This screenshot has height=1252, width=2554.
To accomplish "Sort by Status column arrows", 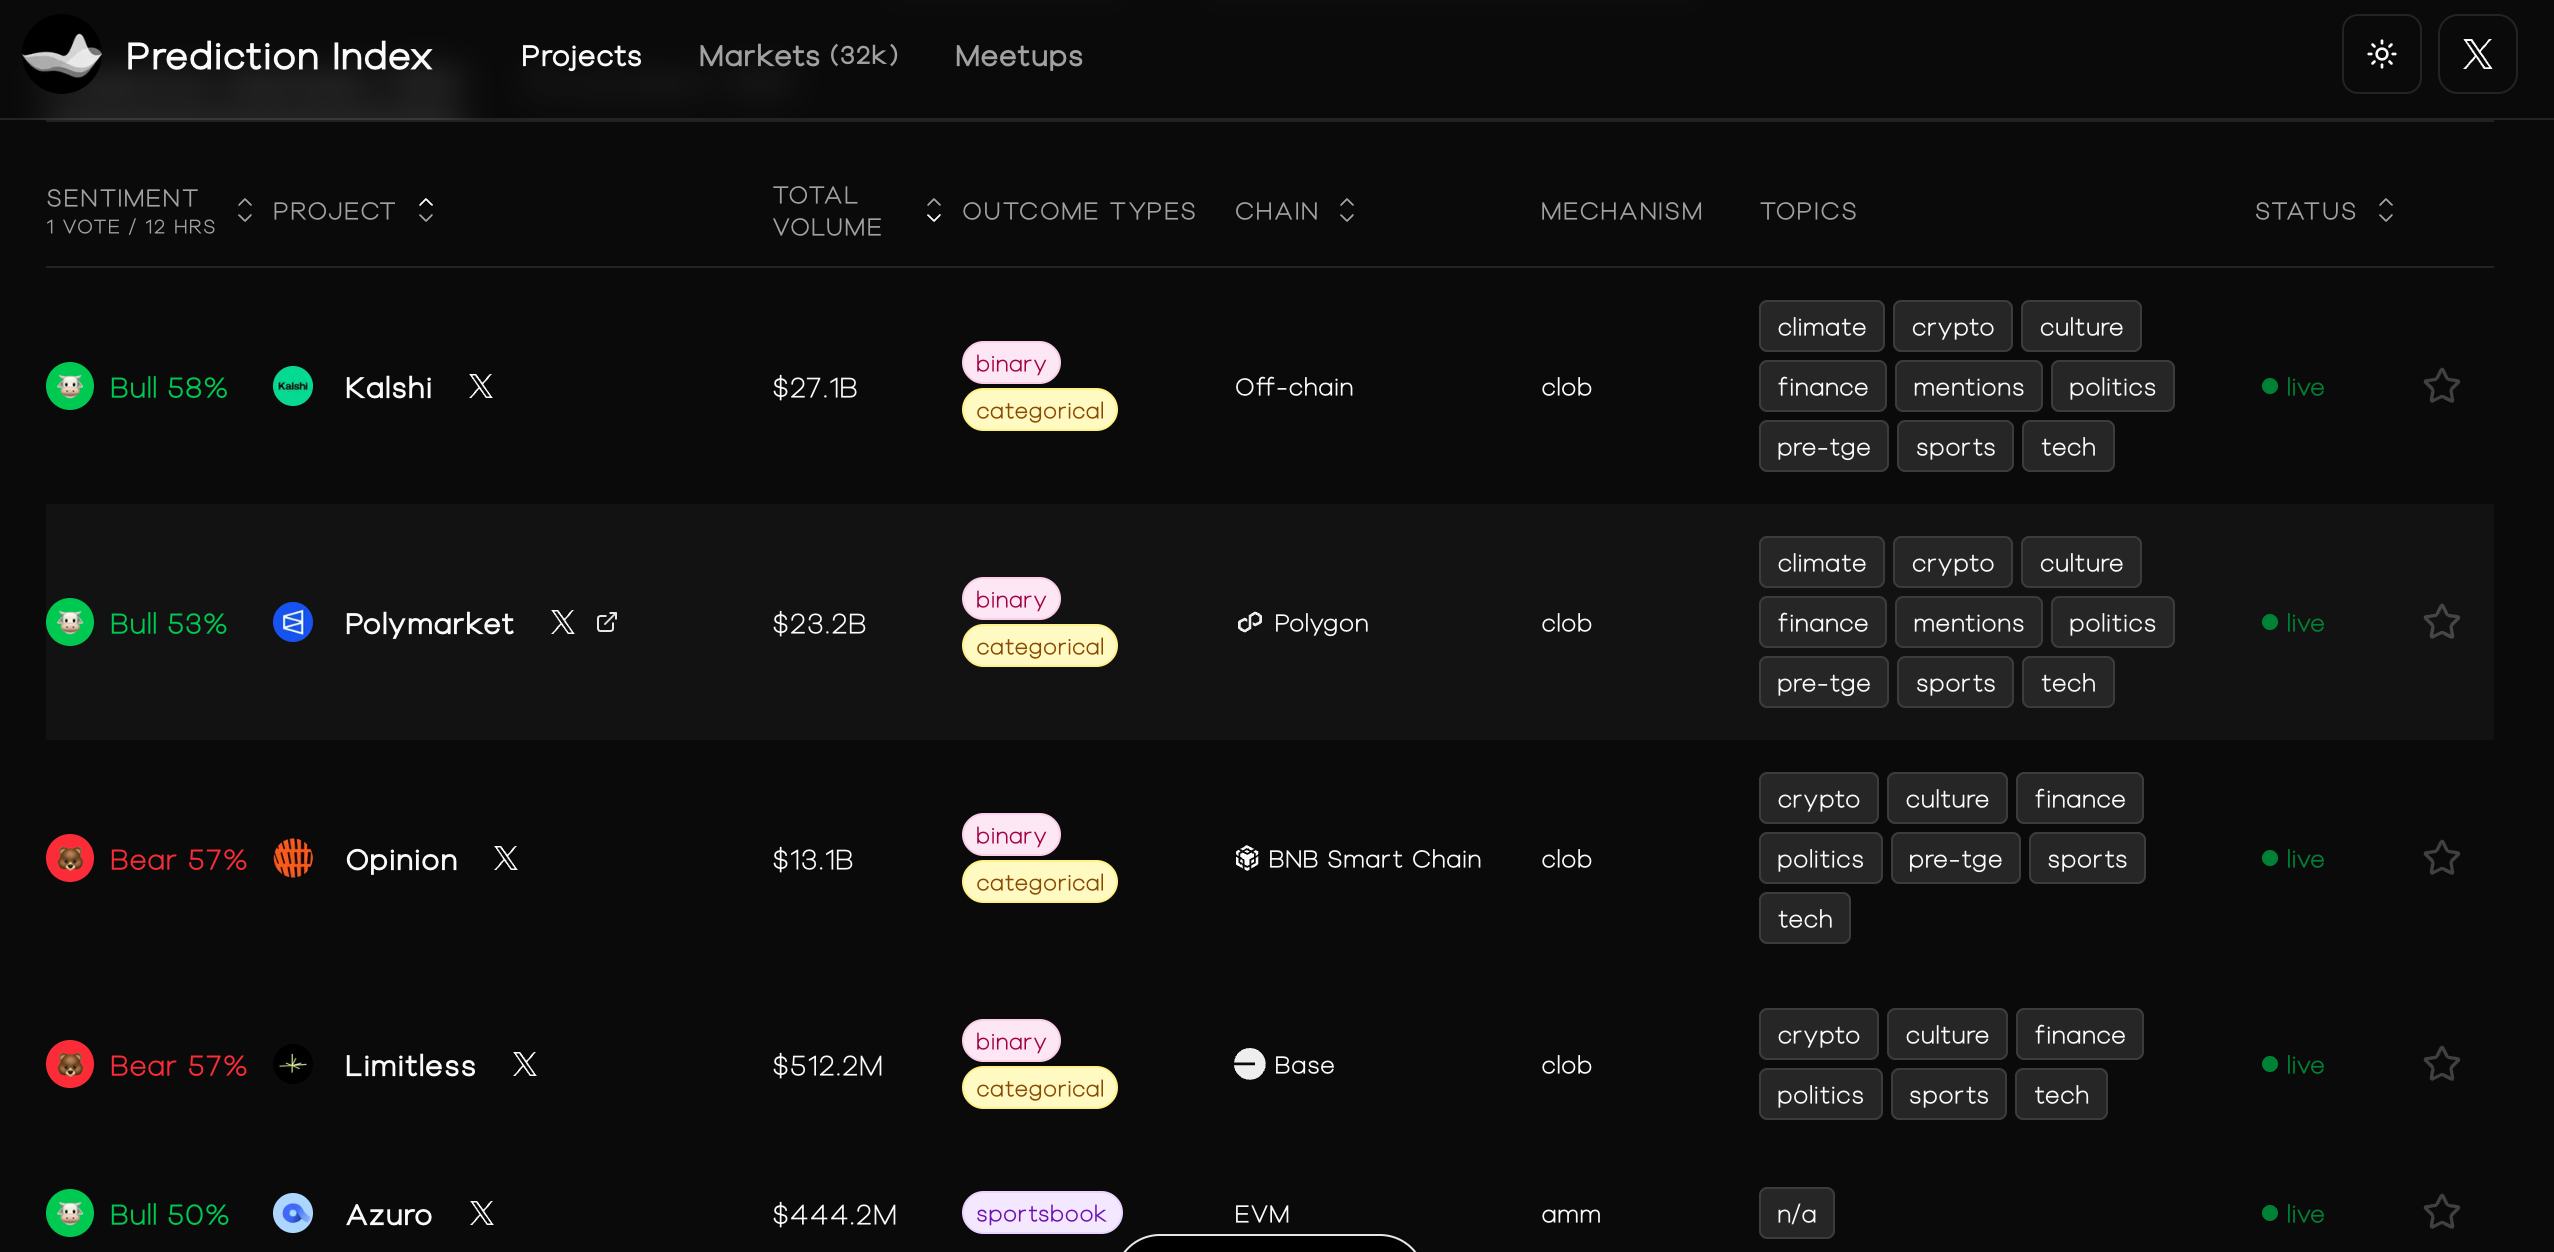I will coord(2386,211).
